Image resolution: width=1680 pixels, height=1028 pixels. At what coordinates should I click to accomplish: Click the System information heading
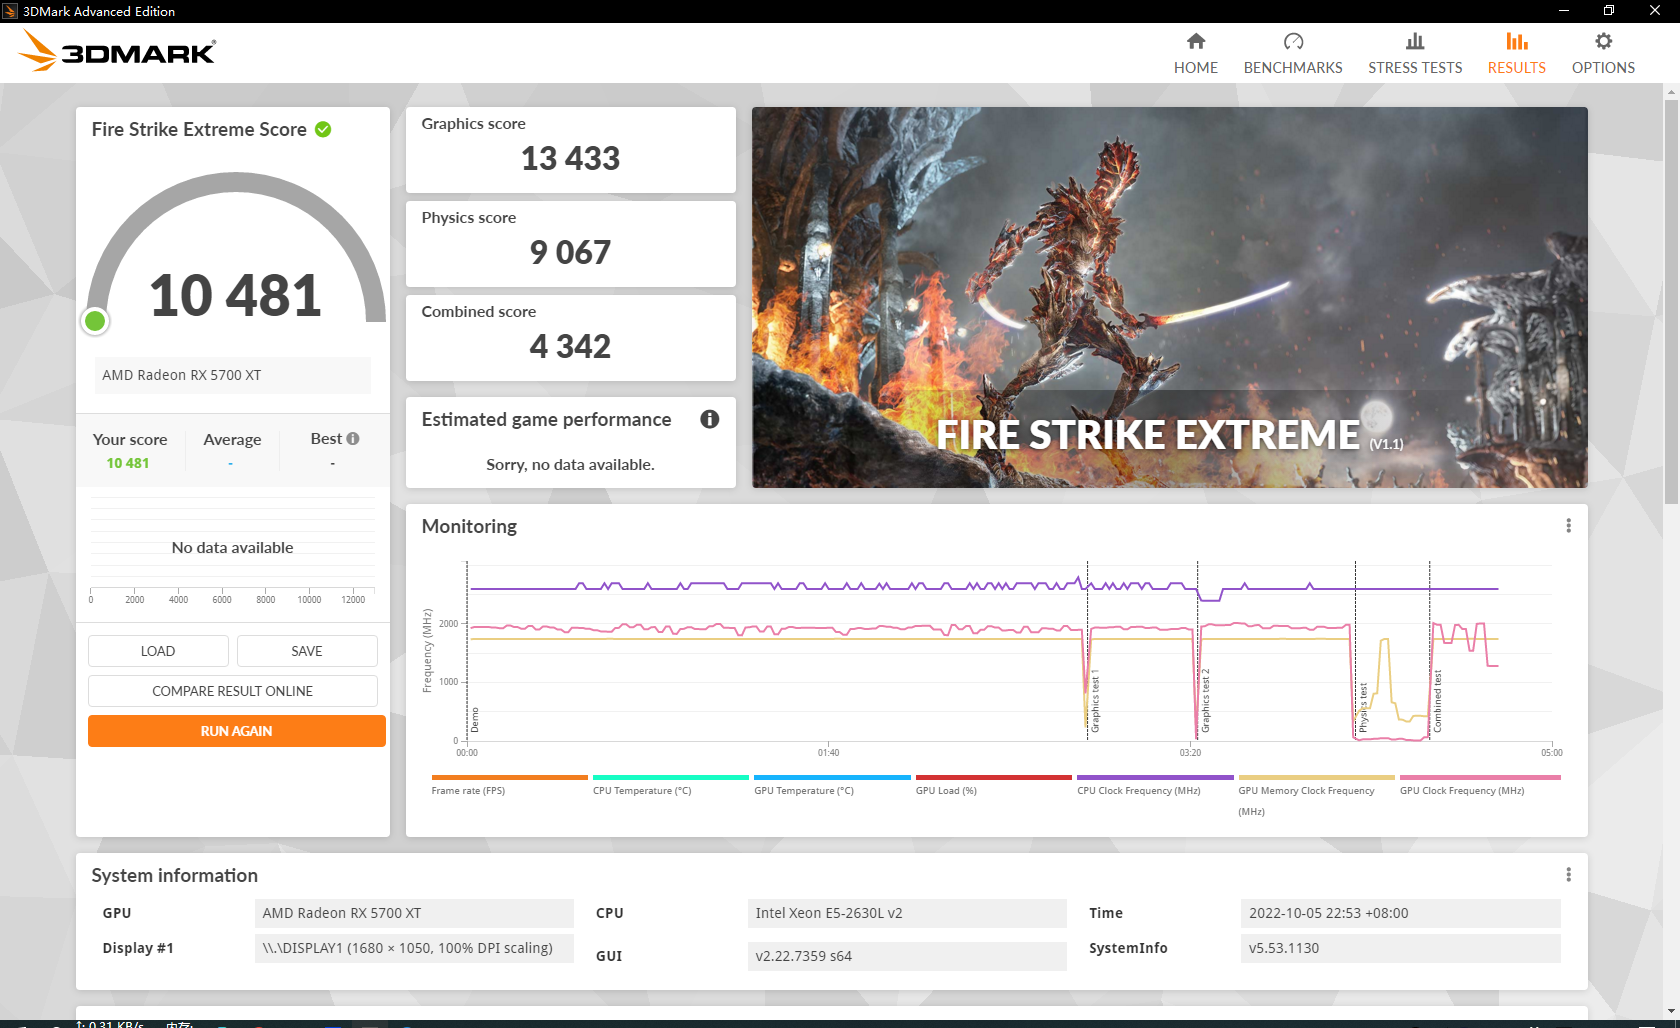click(x=175, y=875)
